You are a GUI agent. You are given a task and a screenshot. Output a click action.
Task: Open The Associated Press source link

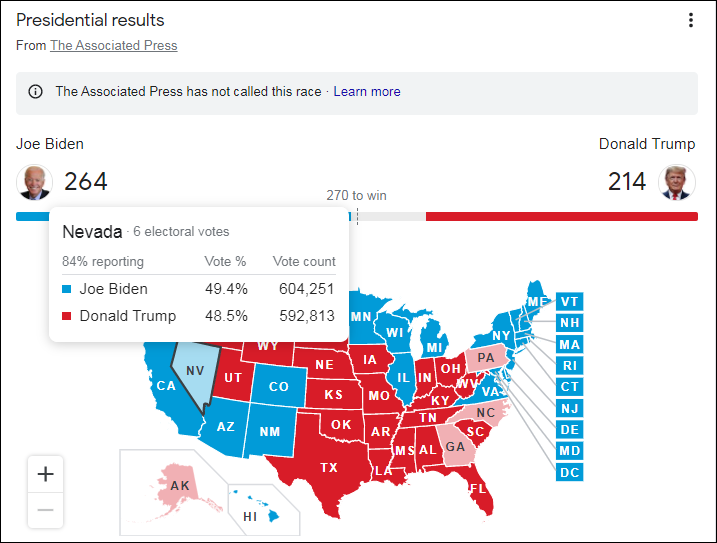113,45
